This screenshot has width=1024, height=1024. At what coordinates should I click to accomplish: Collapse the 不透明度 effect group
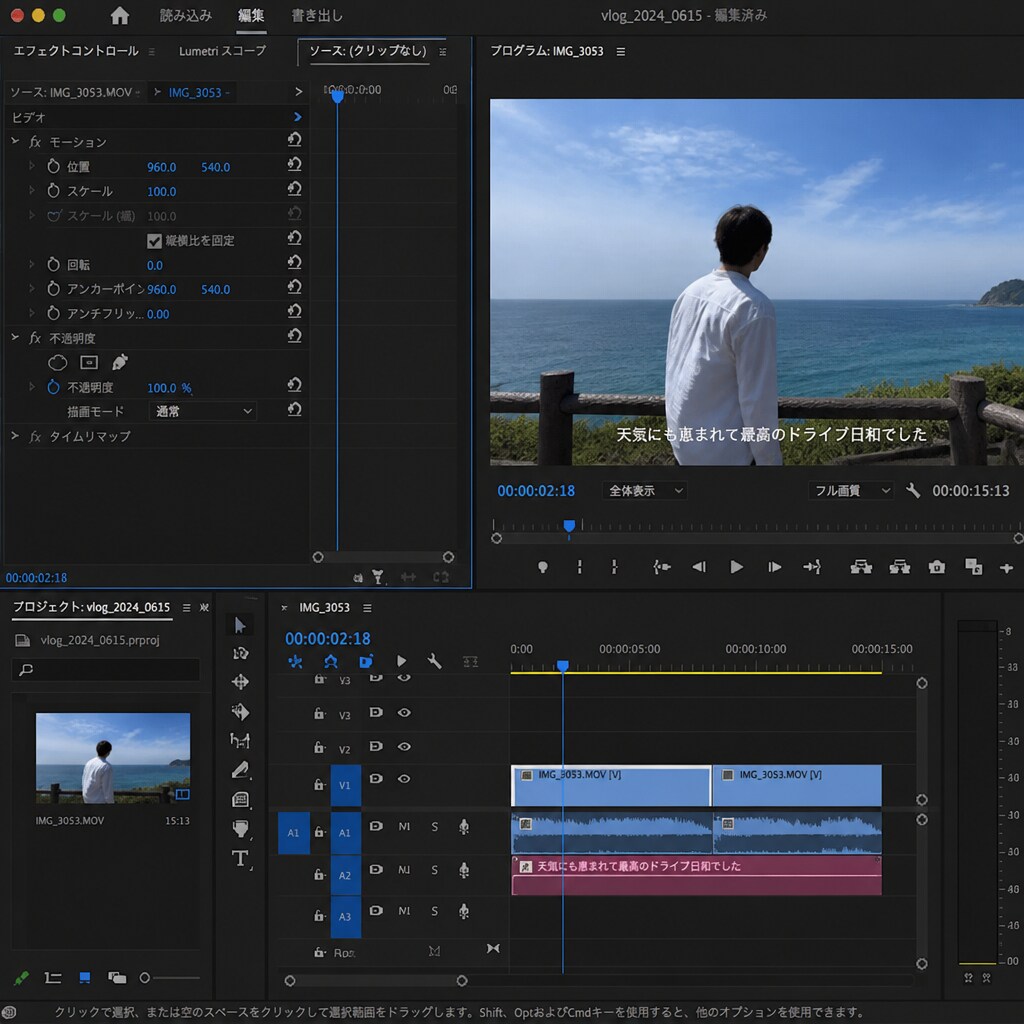click(15, 338)
